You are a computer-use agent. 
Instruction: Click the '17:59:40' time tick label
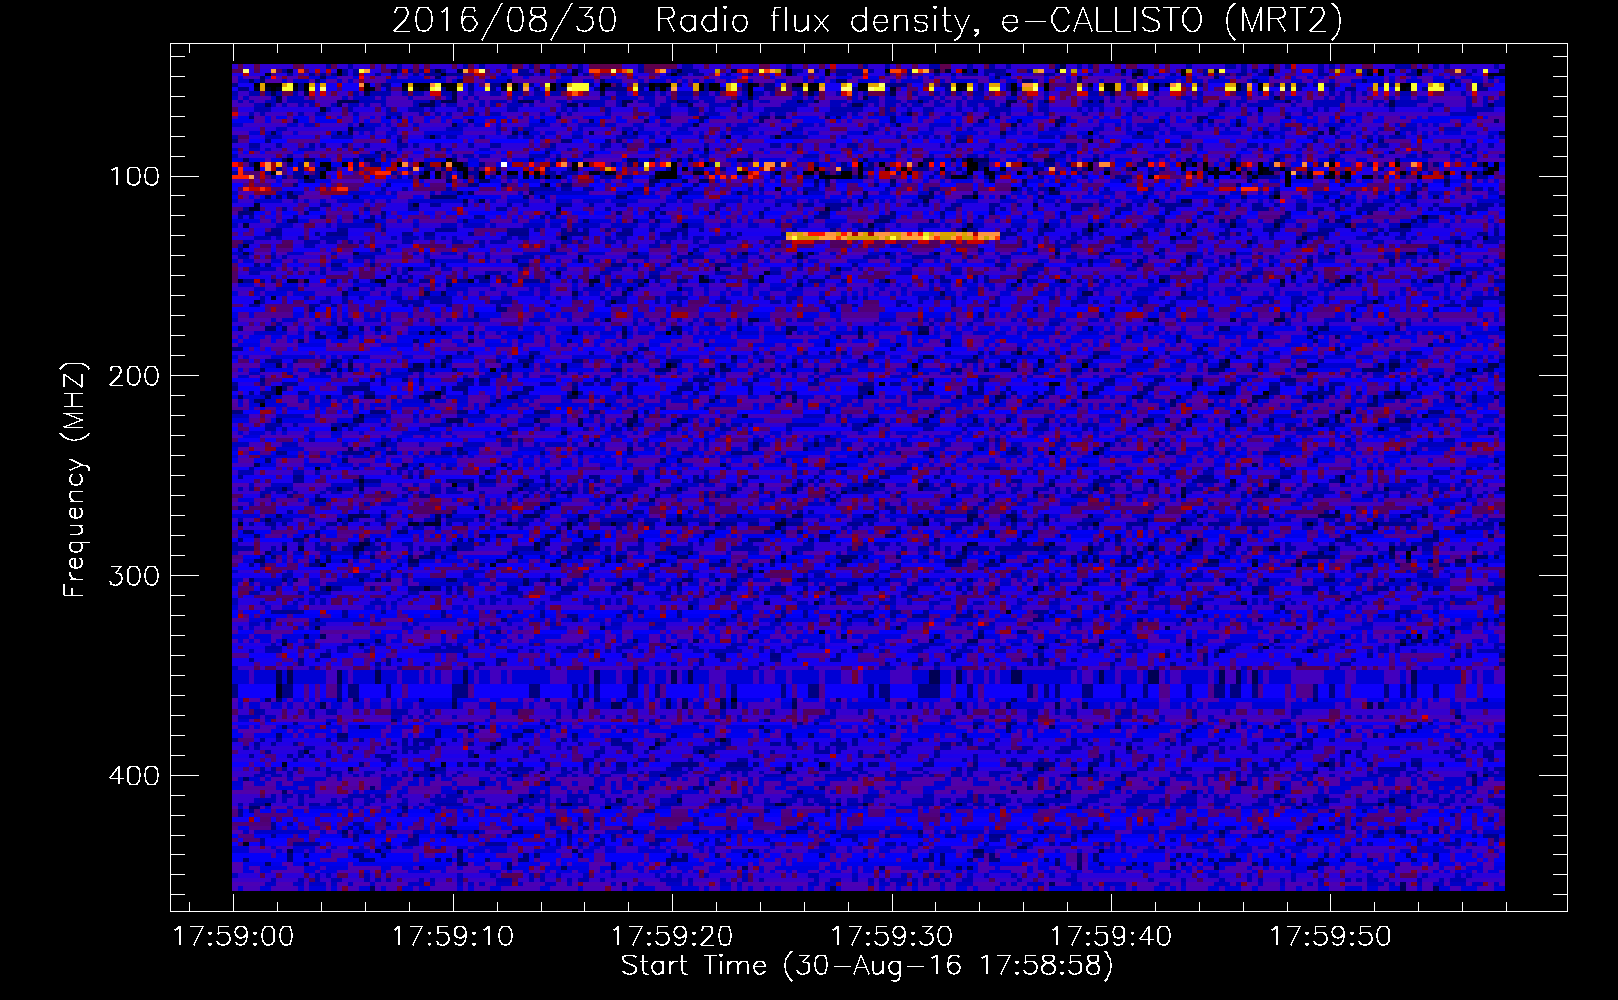(x=1111, y=937)
